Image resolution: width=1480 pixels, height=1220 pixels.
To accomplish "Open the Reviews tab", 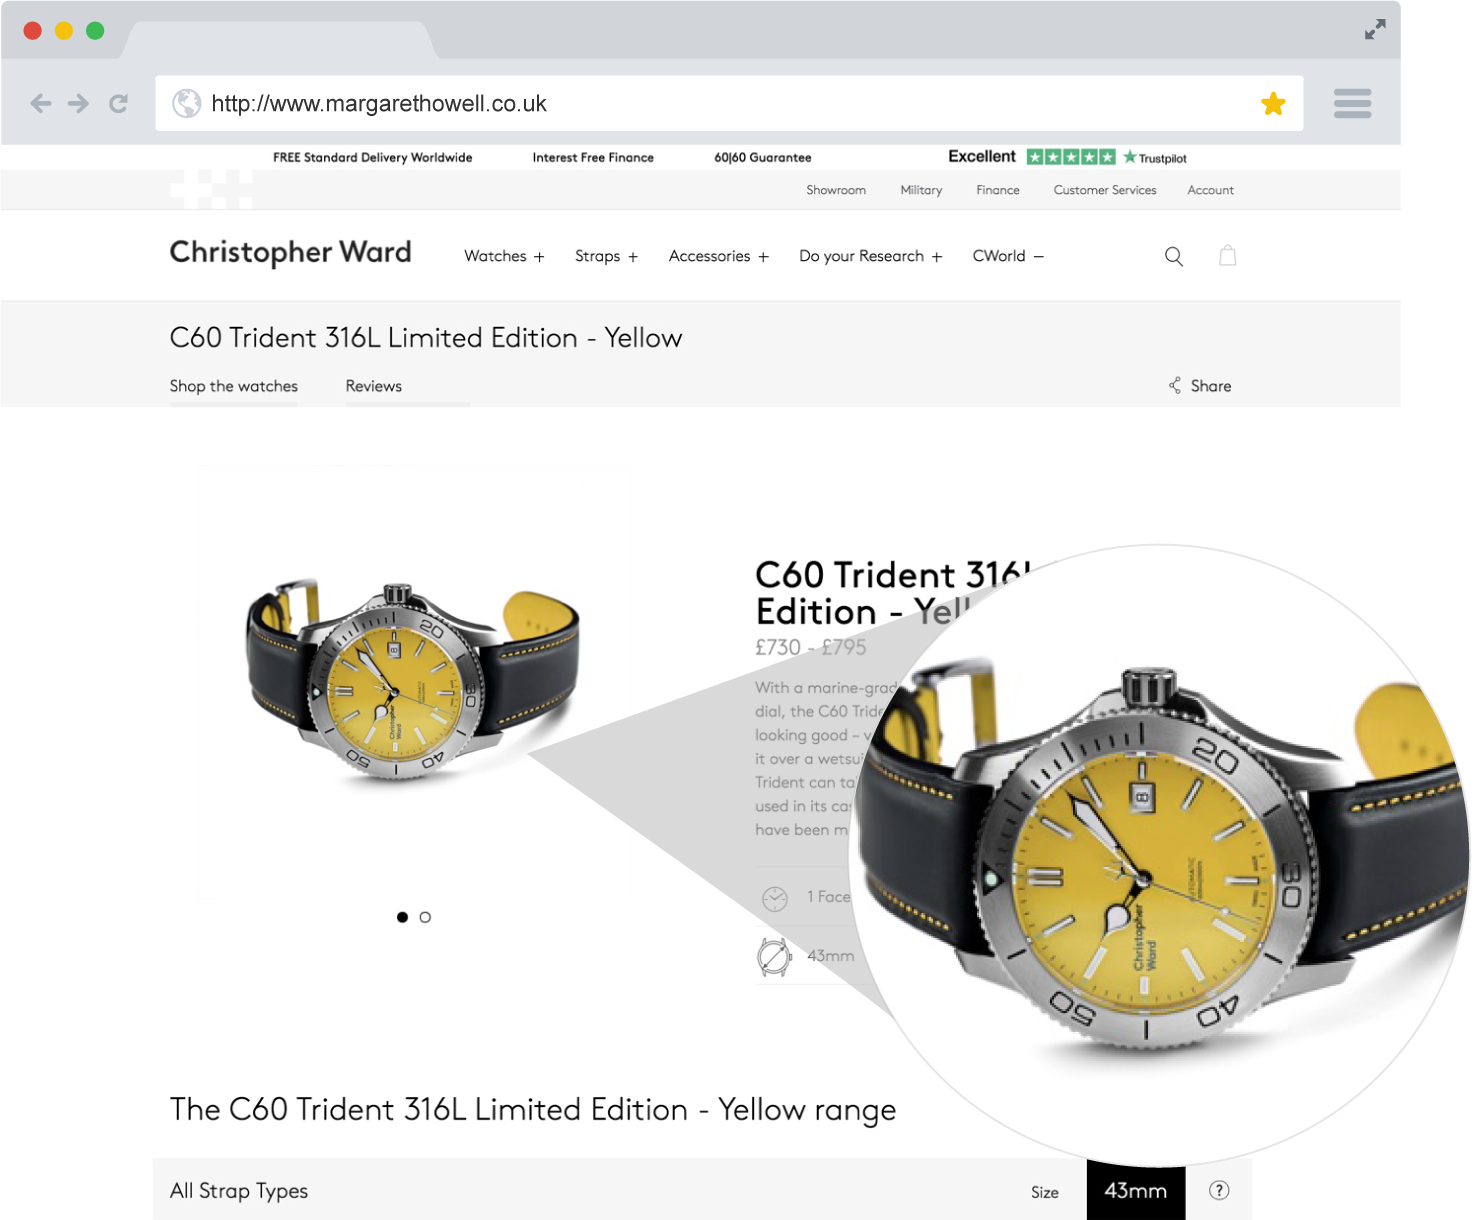I will point(374,386).
